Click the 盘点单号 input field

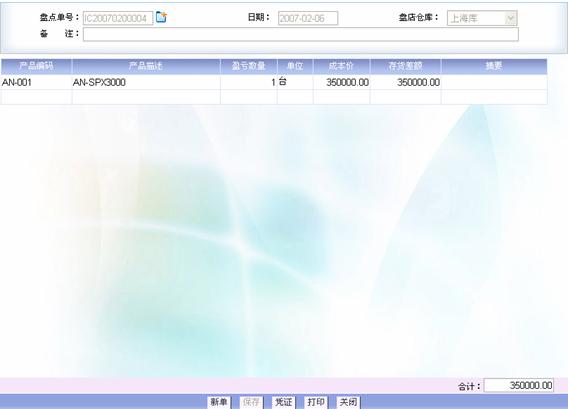pyautogui.click(x=118, y=18)
